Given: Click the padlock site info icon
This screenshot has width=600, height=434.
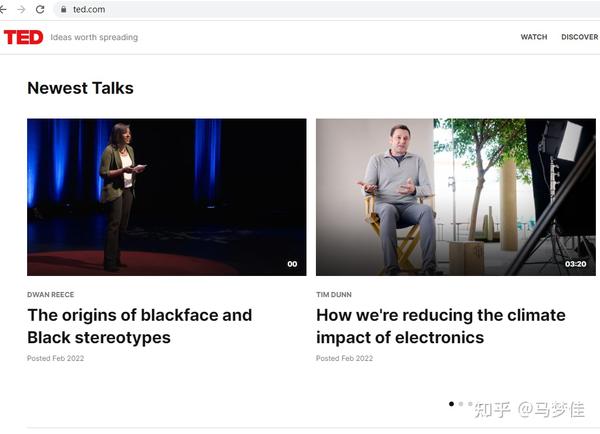Looking at the screenshot, I should pyautogui.click(x=63, y=9).
